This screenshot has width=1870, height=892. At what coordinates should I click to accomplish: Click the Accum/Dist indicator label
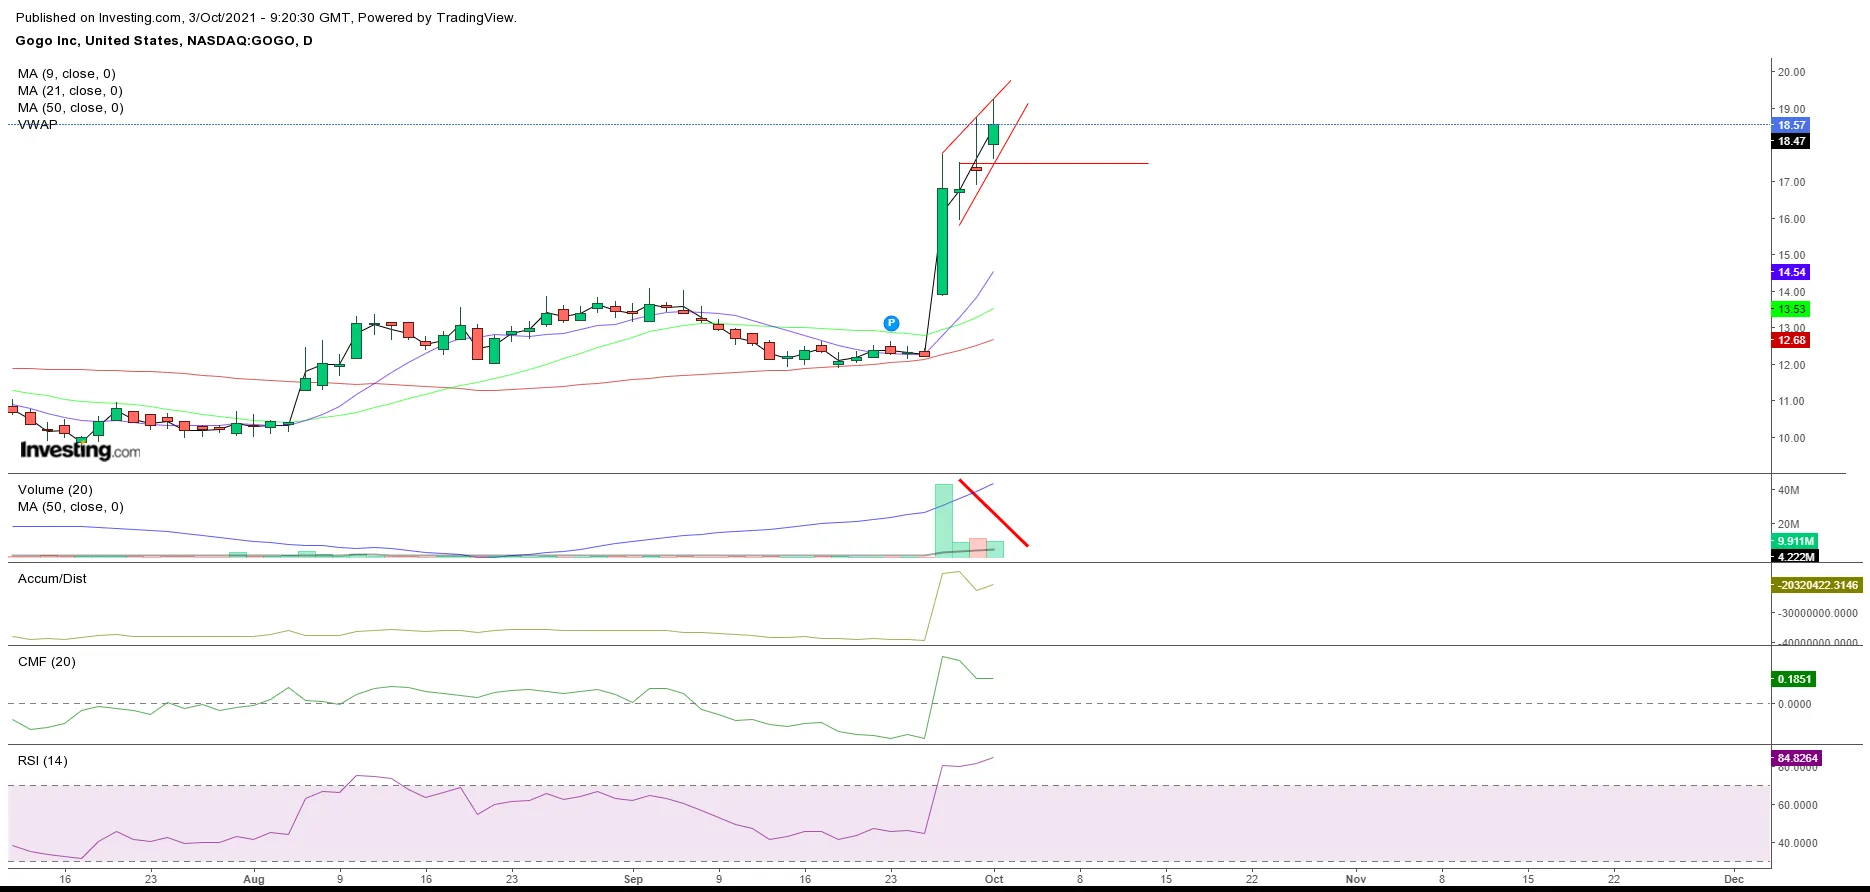coord(52,579)
